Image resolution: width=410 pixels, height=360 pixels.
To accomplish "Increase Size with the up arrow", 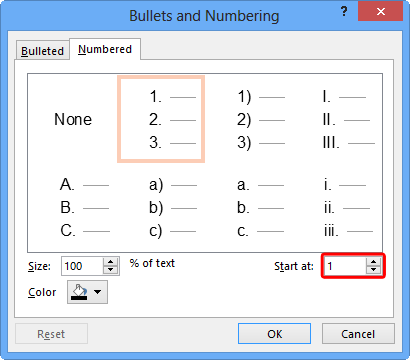I will 110,262.
